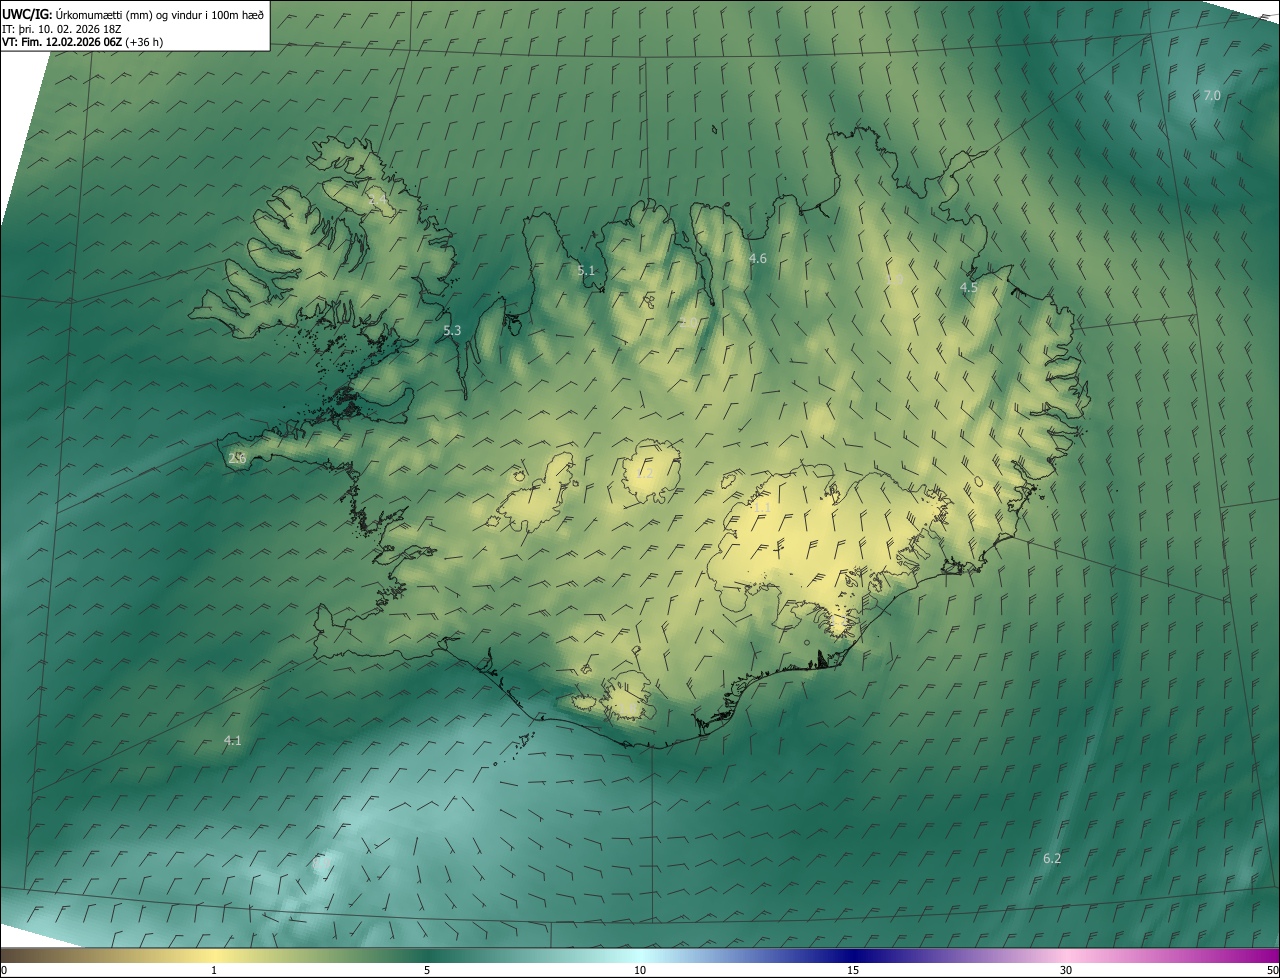Click the 50 tick label on the color scale
The image size is (1280, 978).
pyautogui.click(x=1272, y=970)
